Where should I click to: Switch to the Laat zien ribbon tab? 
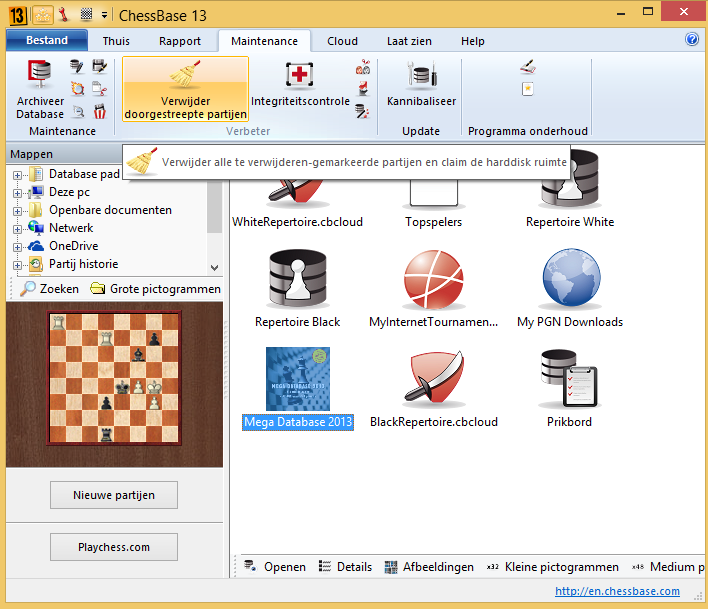(409, 41)
